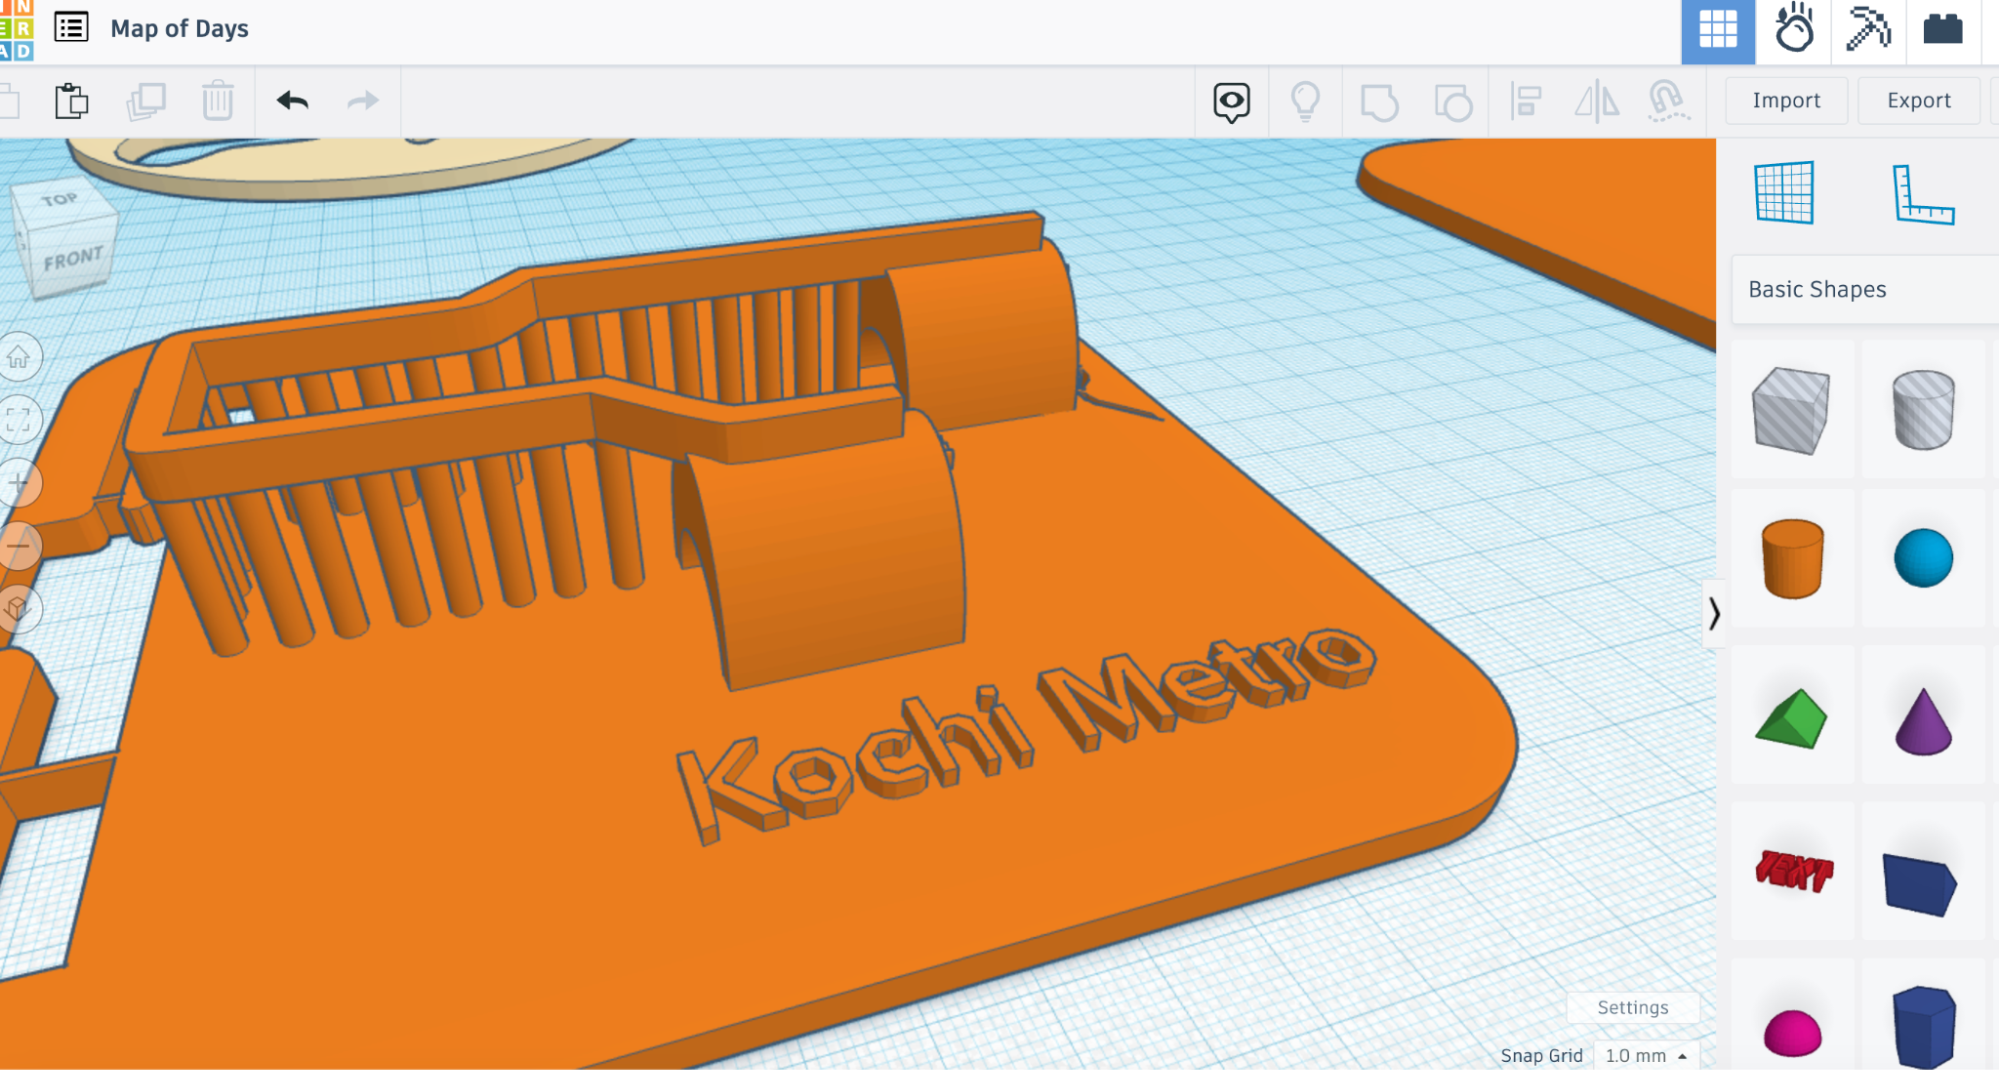Click the Mirror tool icon
Image resolution: width=1999 pixels, height=1070 pixels.
pyautogui.click(x=1596, y=101)
